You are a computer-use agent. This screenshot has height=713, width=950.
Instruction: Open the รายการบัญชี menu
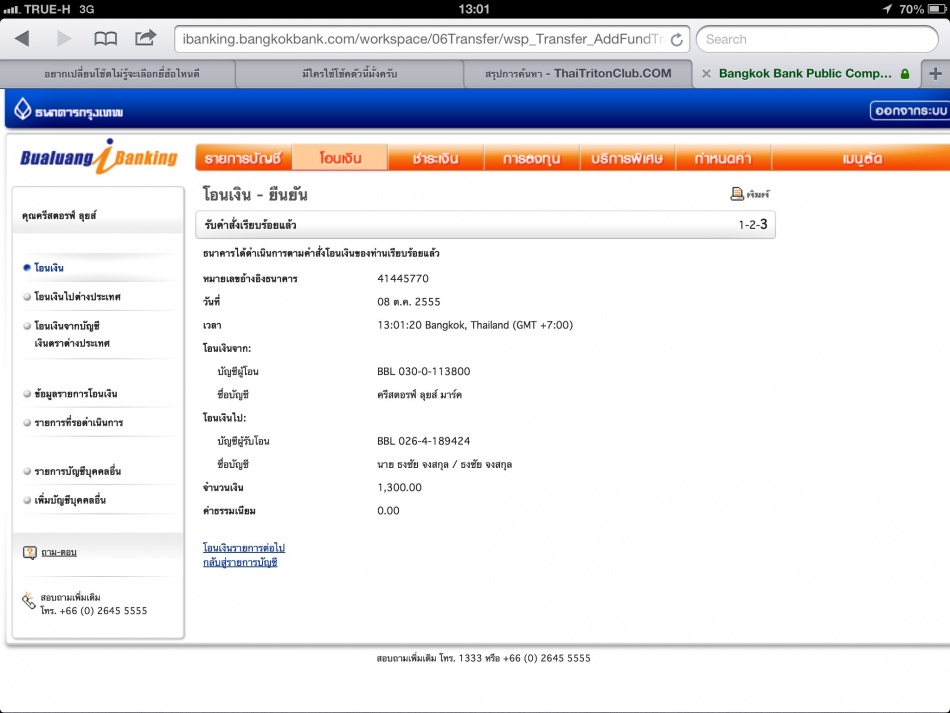click(243, 159)
